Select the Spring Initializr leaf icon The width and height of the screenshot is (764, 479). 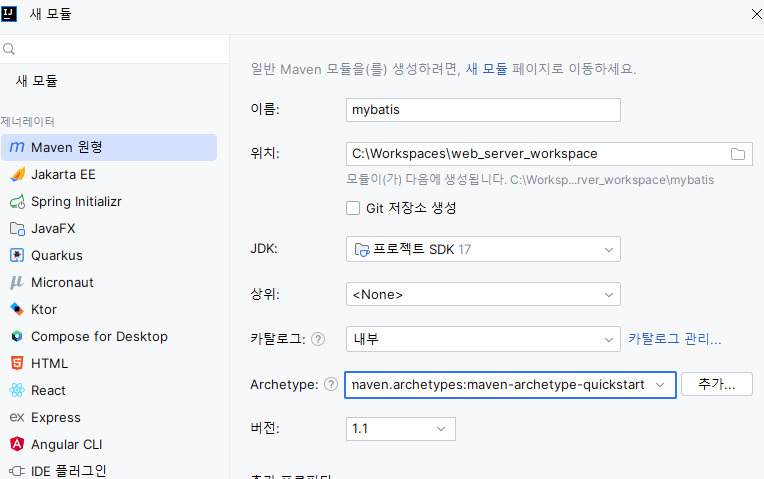[x=17, y=201]
